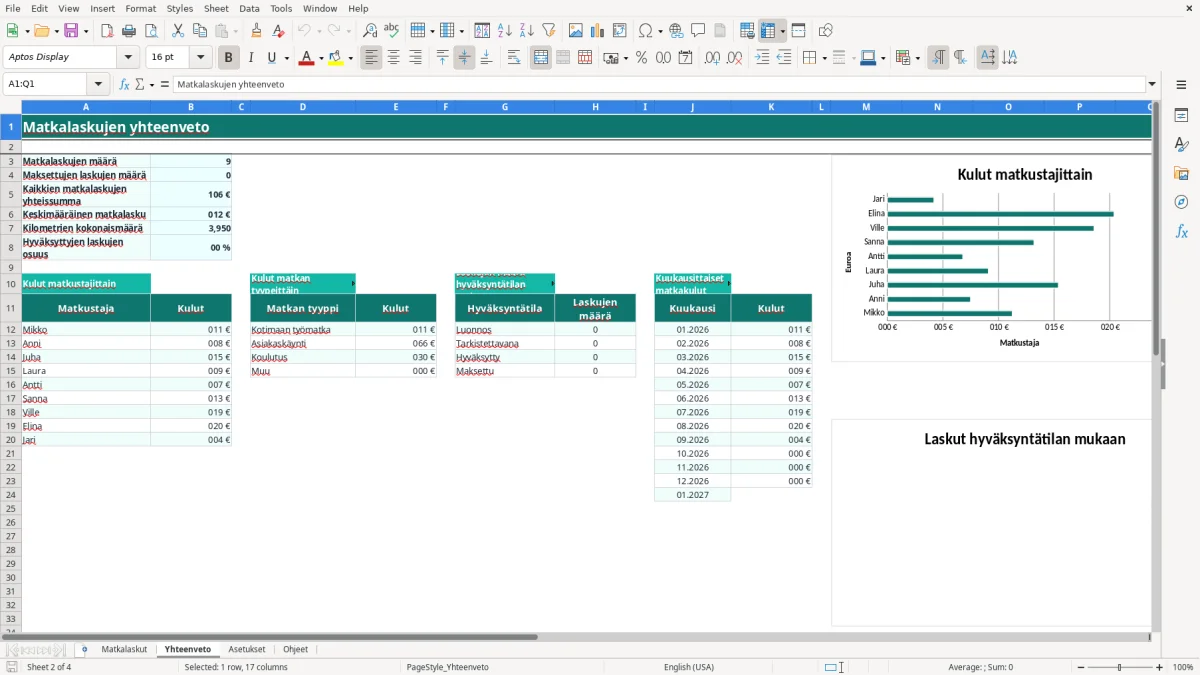Toggle Italic formatting

[251, 58]
